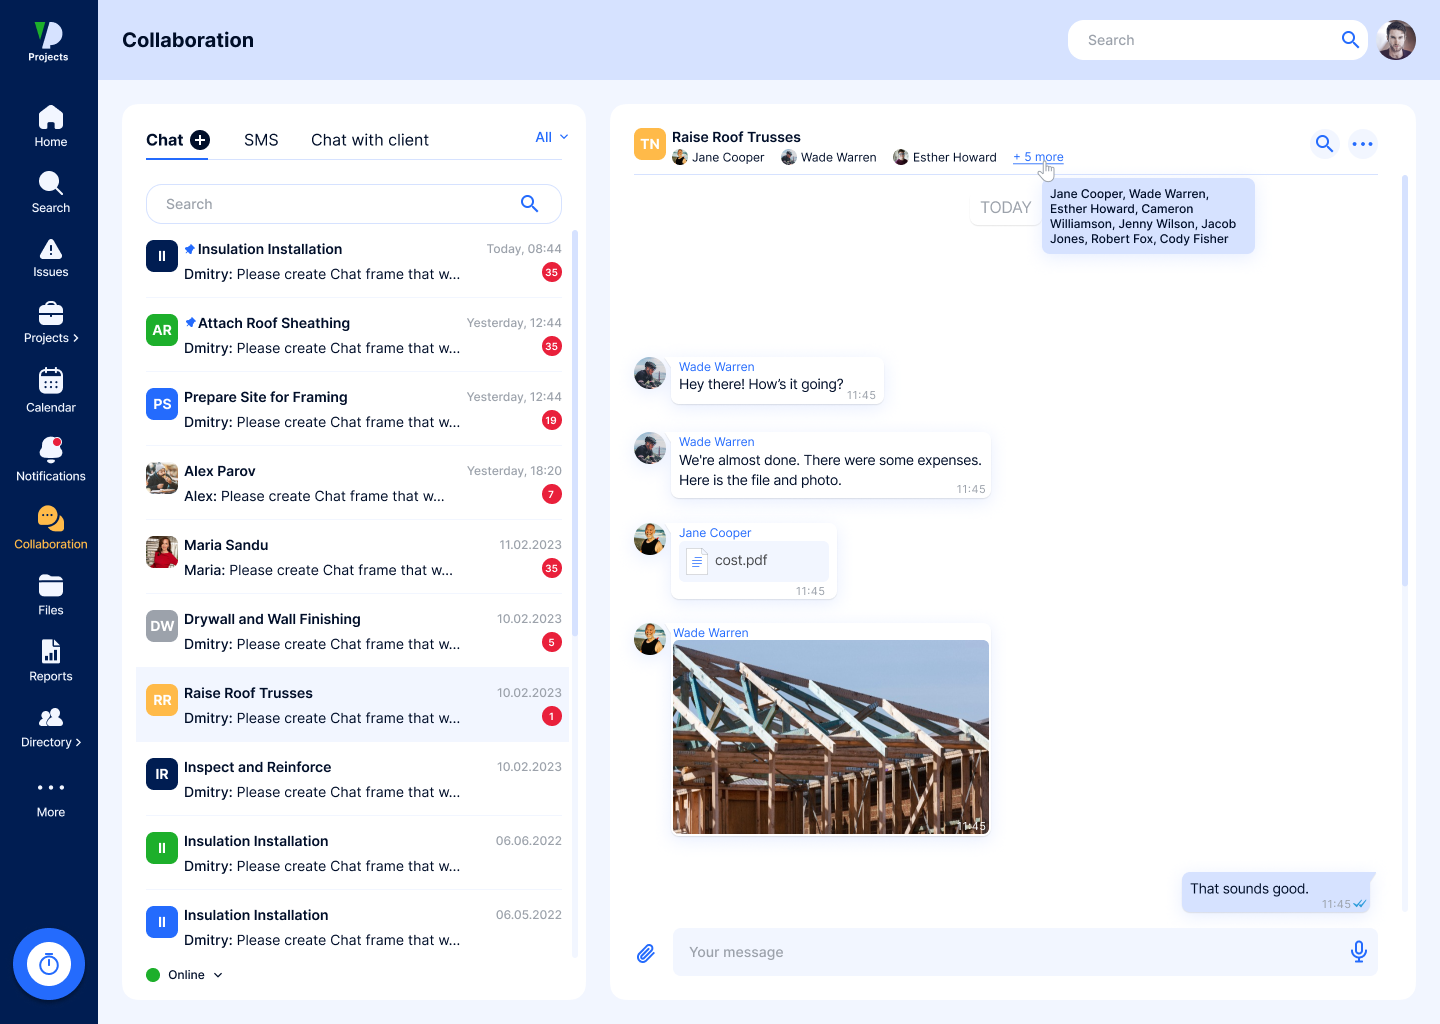Open the Online status dropdown

click(x=186, y=975)
